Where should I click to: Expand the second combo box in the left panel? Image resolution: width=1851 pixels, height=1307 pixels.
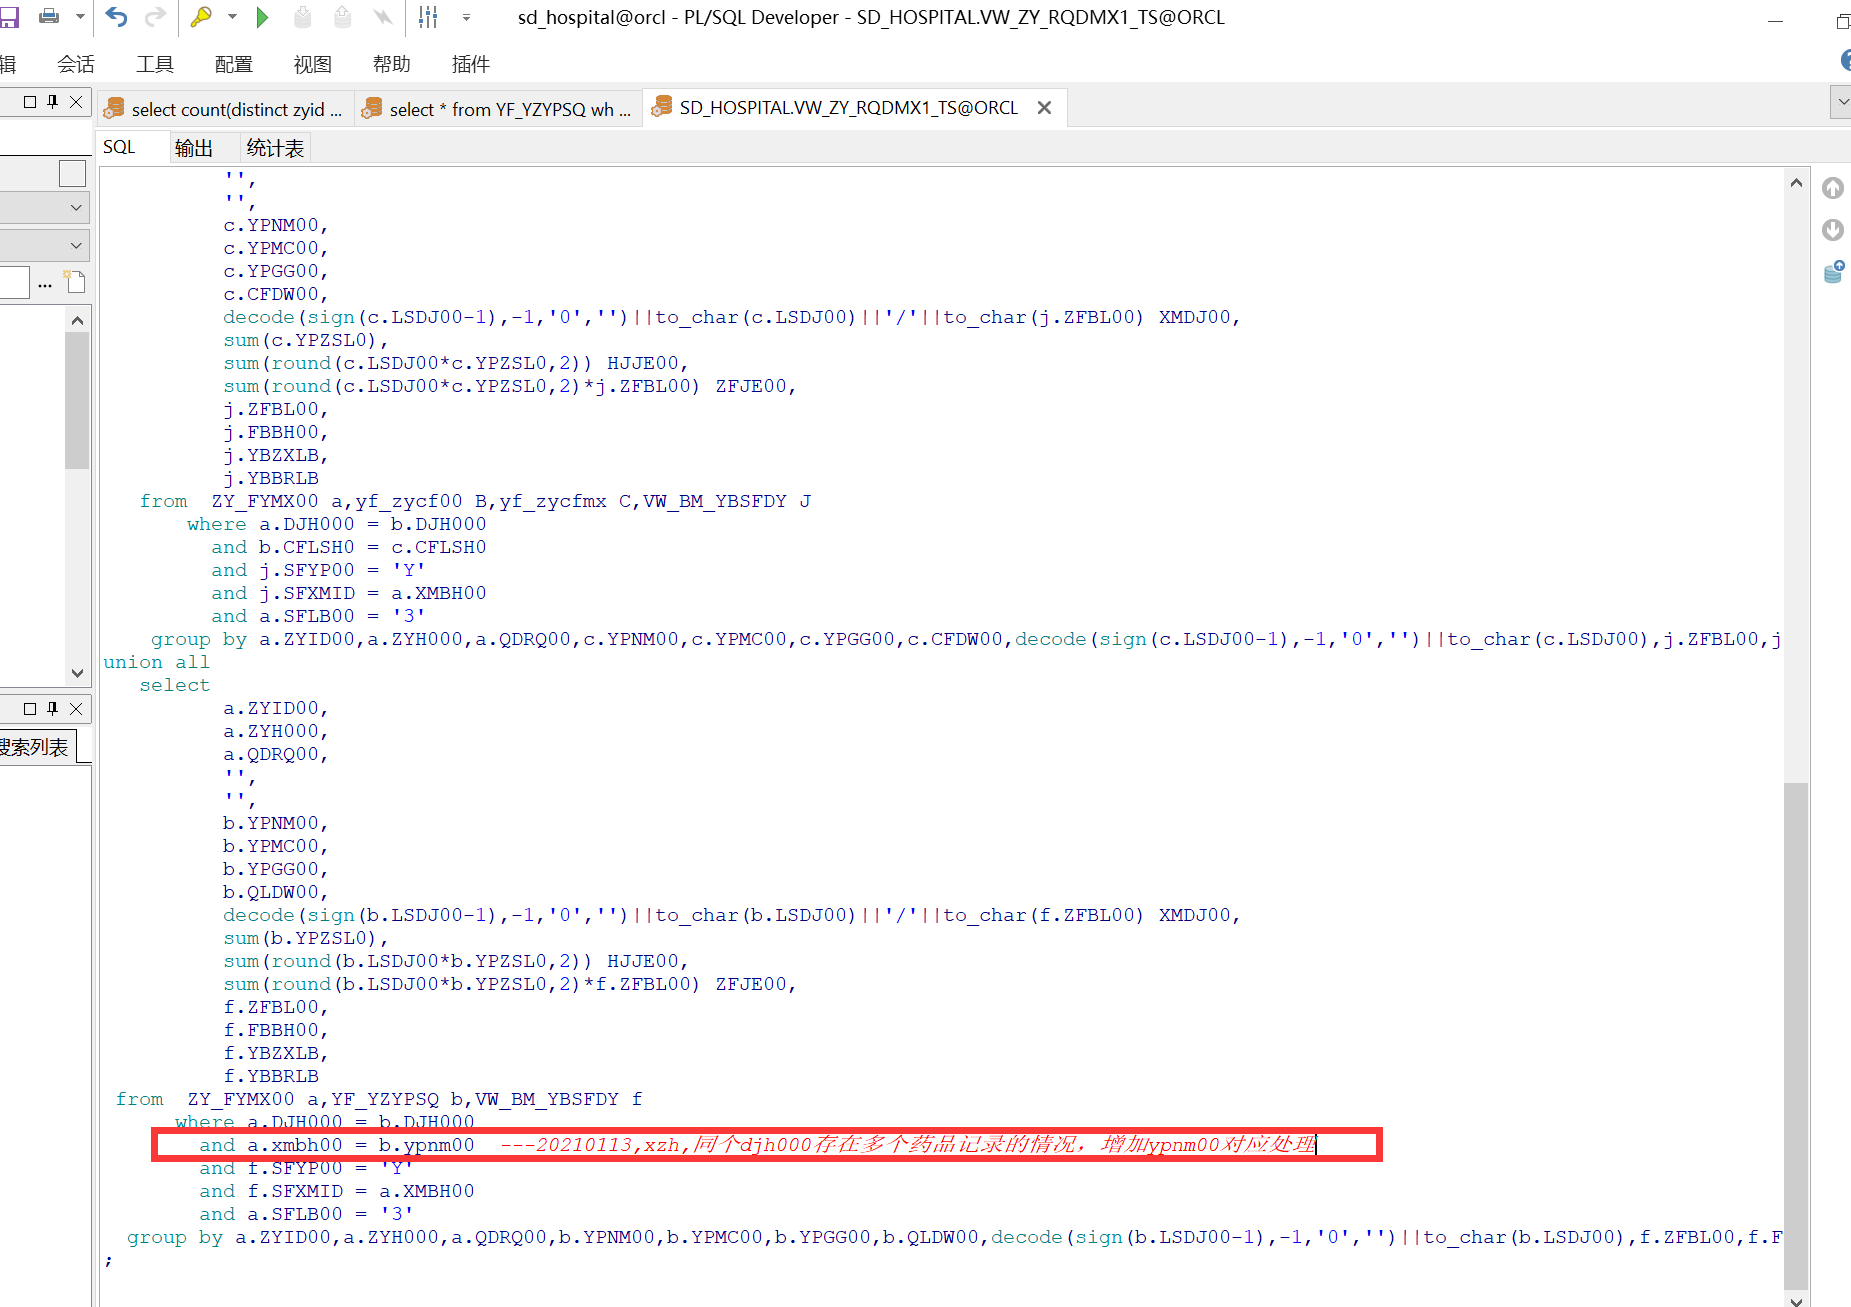point(76,245)
